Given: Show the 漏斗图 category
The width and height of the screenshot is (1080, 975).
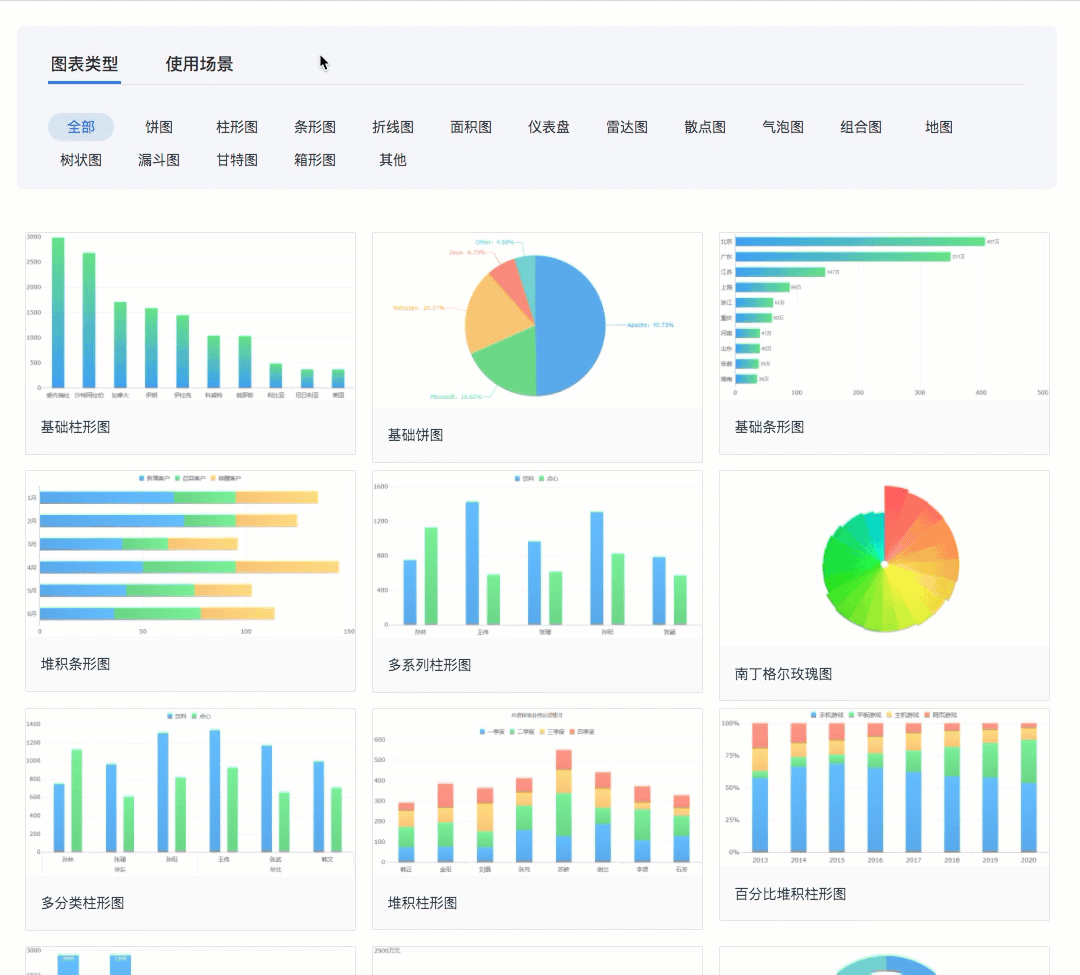Looking at the screenshot, I should pyautogui.click(x=158, y=160).
